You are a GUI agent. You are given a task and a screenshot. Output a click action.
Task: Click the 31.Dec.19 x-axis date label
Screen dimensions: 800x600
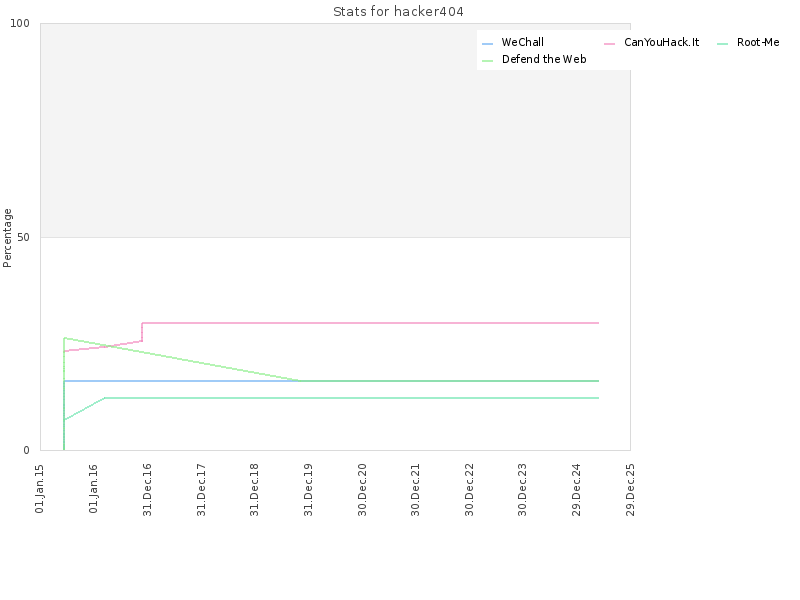click(x=308, y=490)
